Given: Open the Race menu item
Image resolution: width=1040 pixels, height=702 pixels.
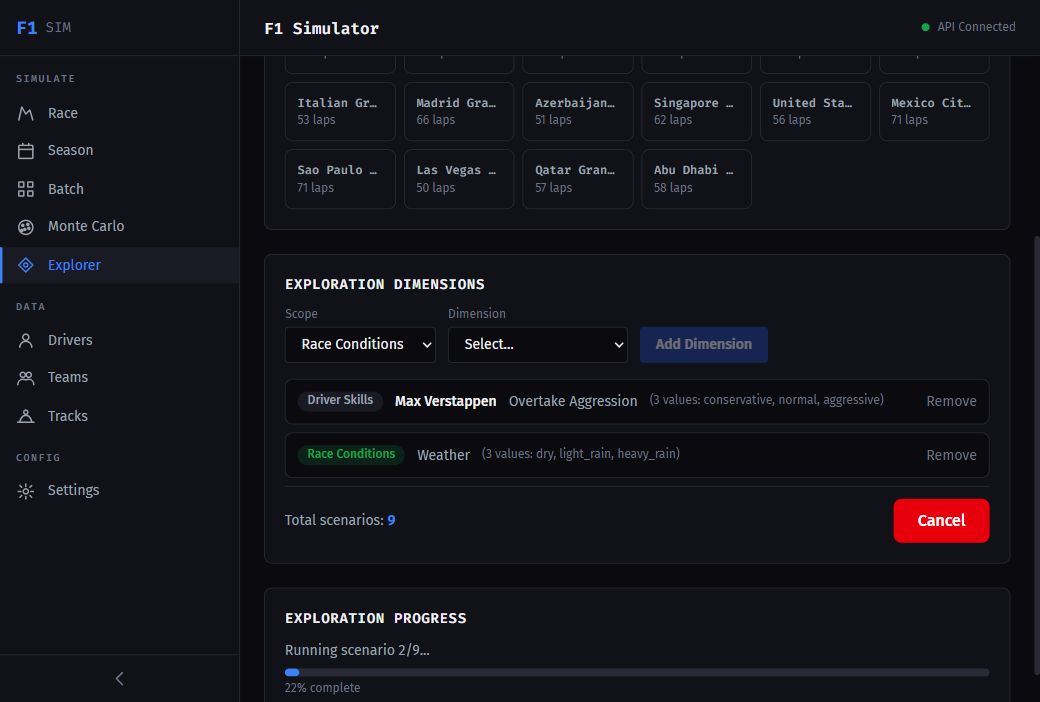Looking at the screenshot, I should click(x=62, y=113).
